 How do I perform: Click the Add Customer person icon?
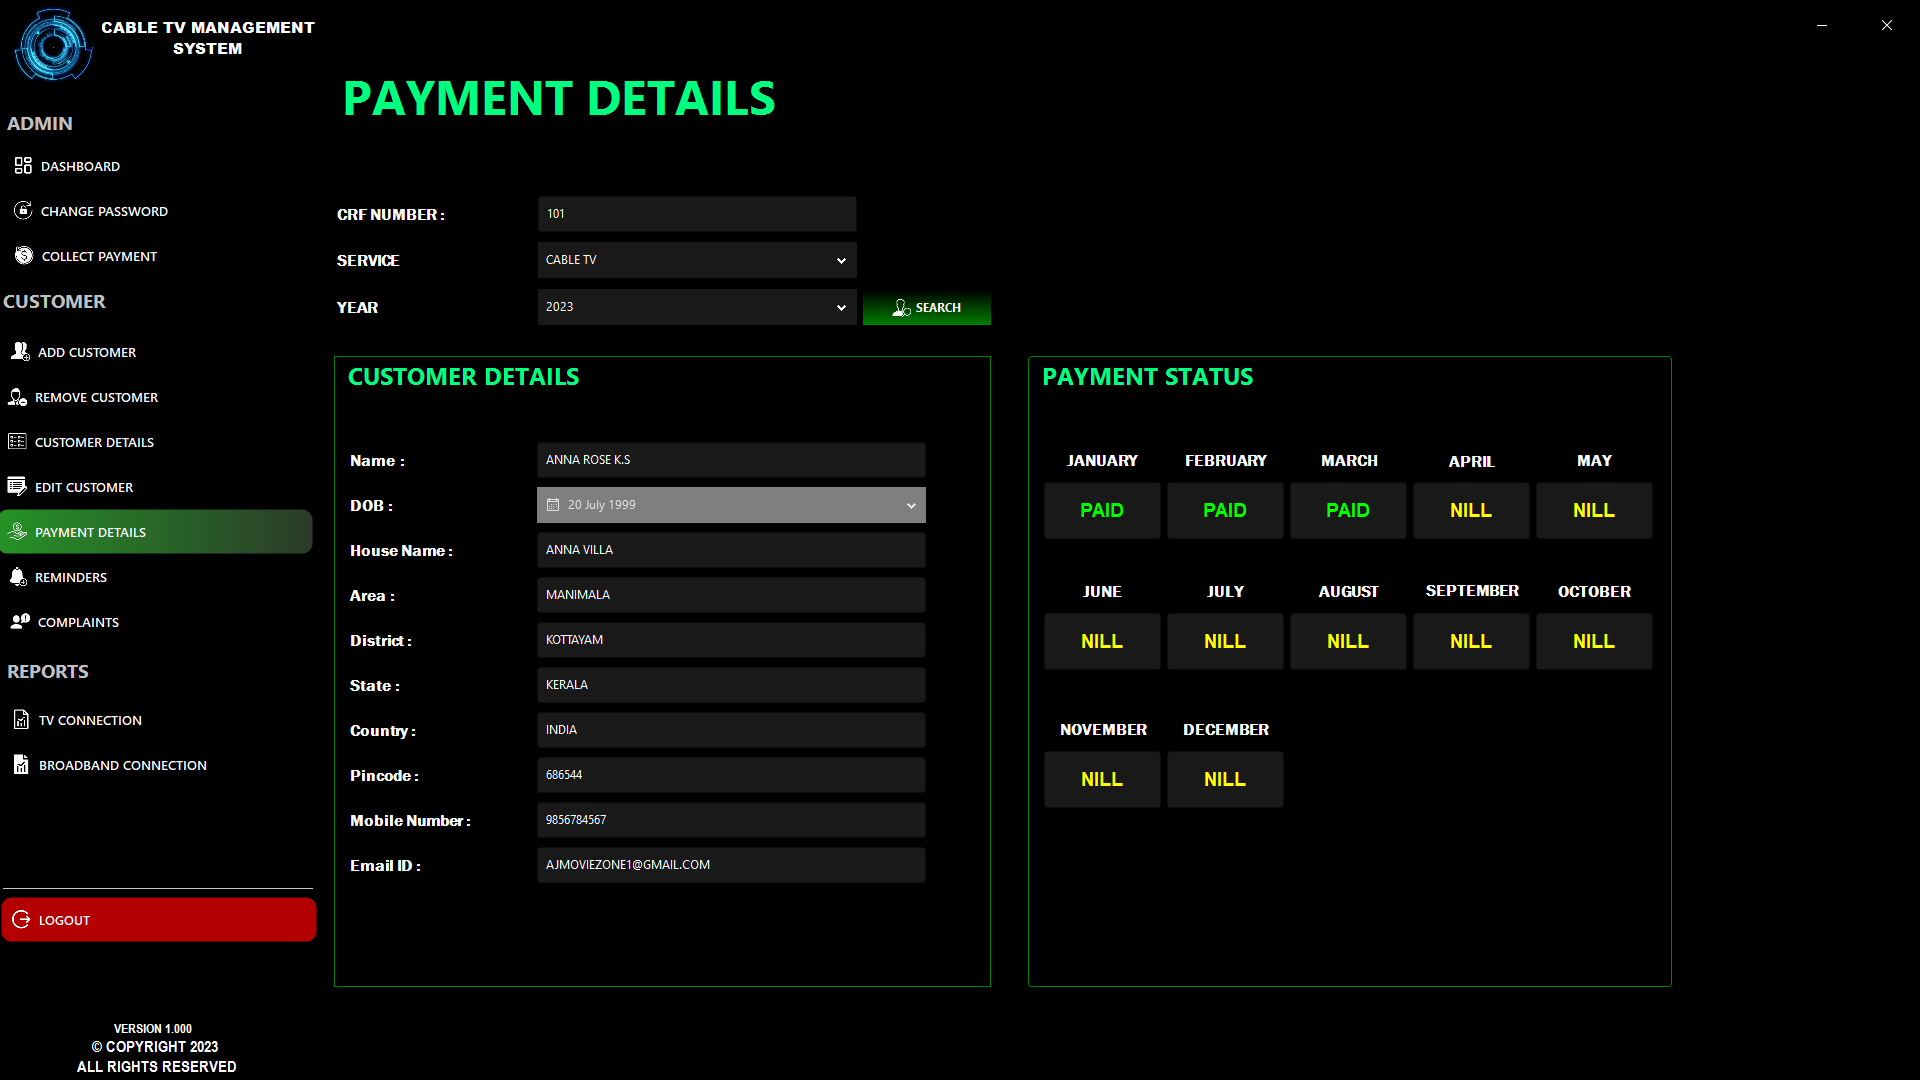18,351
